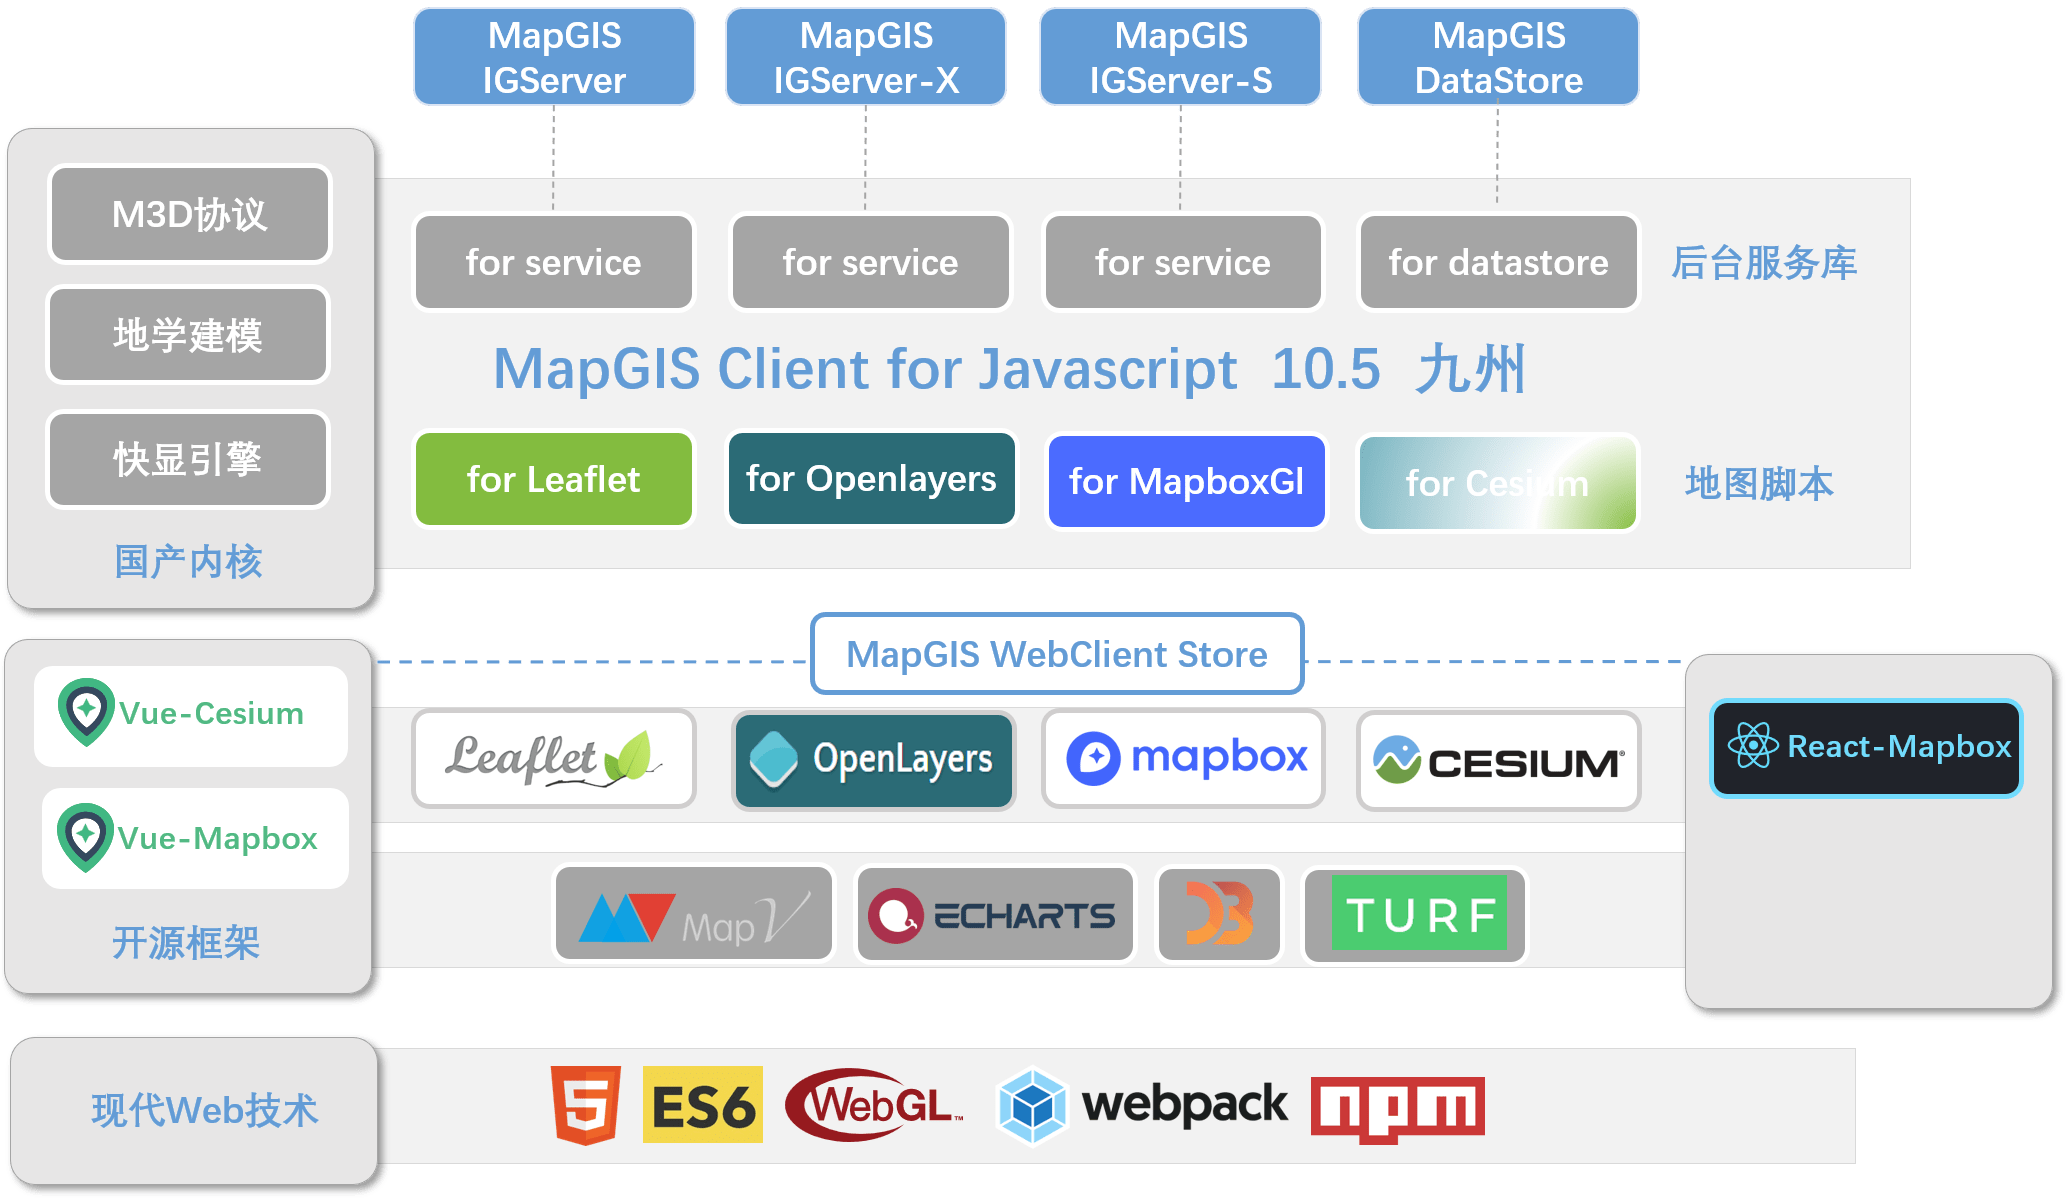Click the TURF logo tile

(1415, 914)
